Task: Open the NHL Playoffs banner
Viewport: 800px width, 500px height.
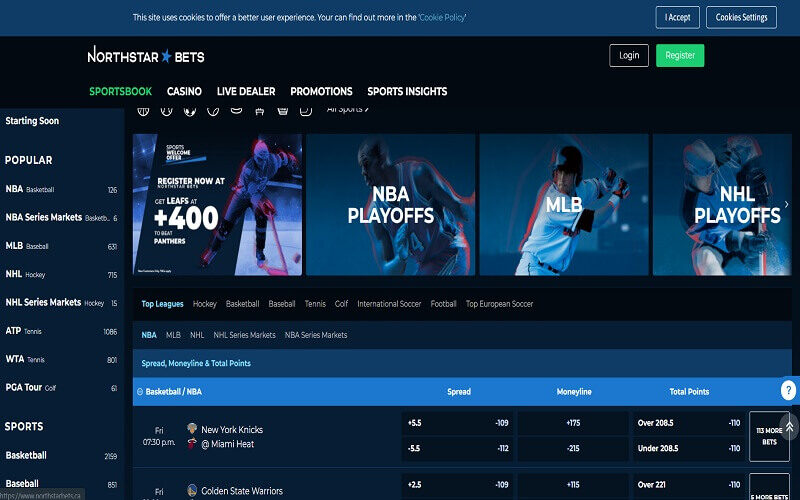Action: [722, 205]
